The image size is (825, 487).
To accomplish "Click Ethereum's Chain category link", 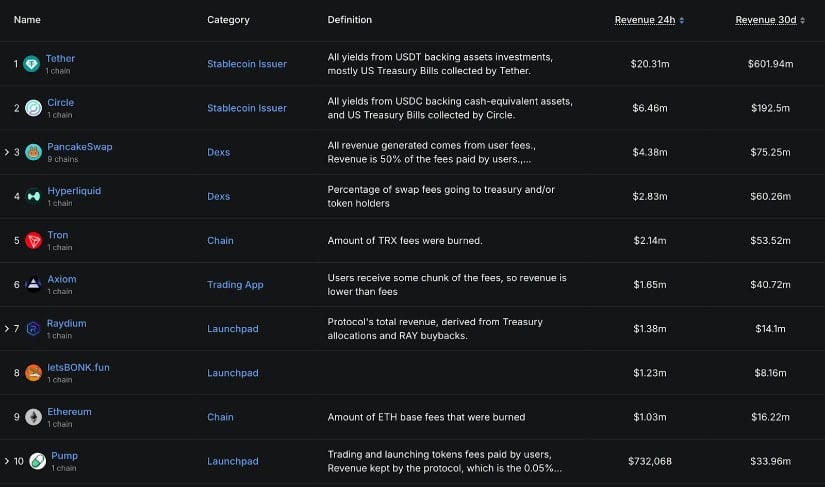I will click(x=220, y=418).
